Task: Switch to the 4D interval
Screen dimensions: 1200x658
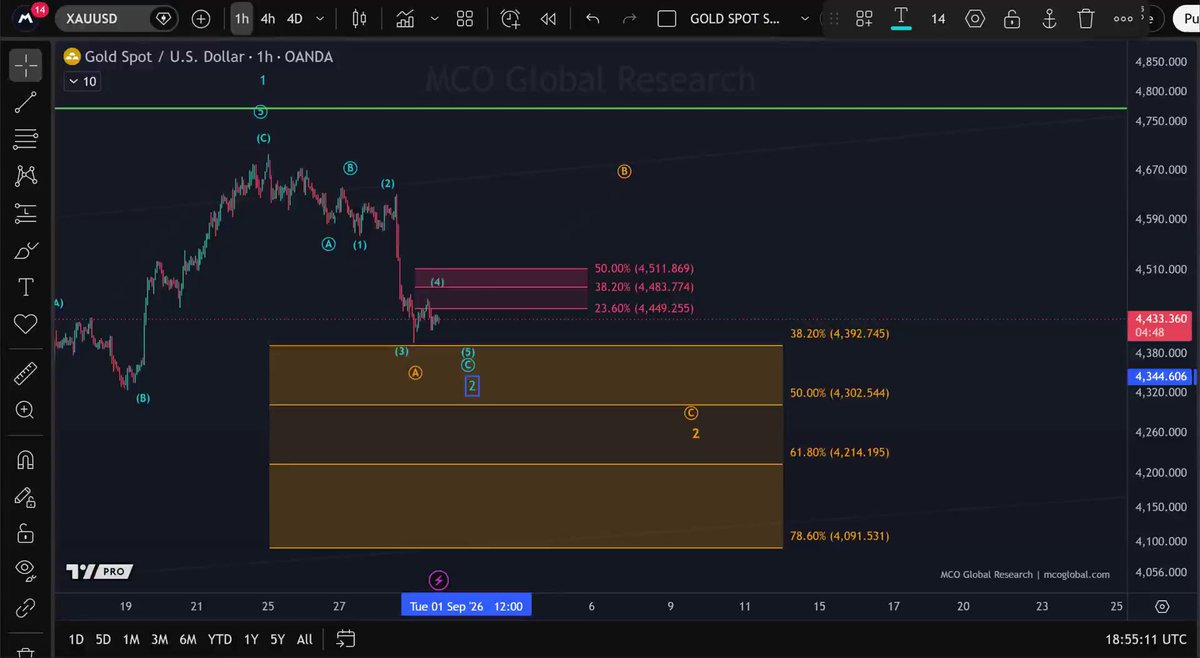Action: coord(294,18)
